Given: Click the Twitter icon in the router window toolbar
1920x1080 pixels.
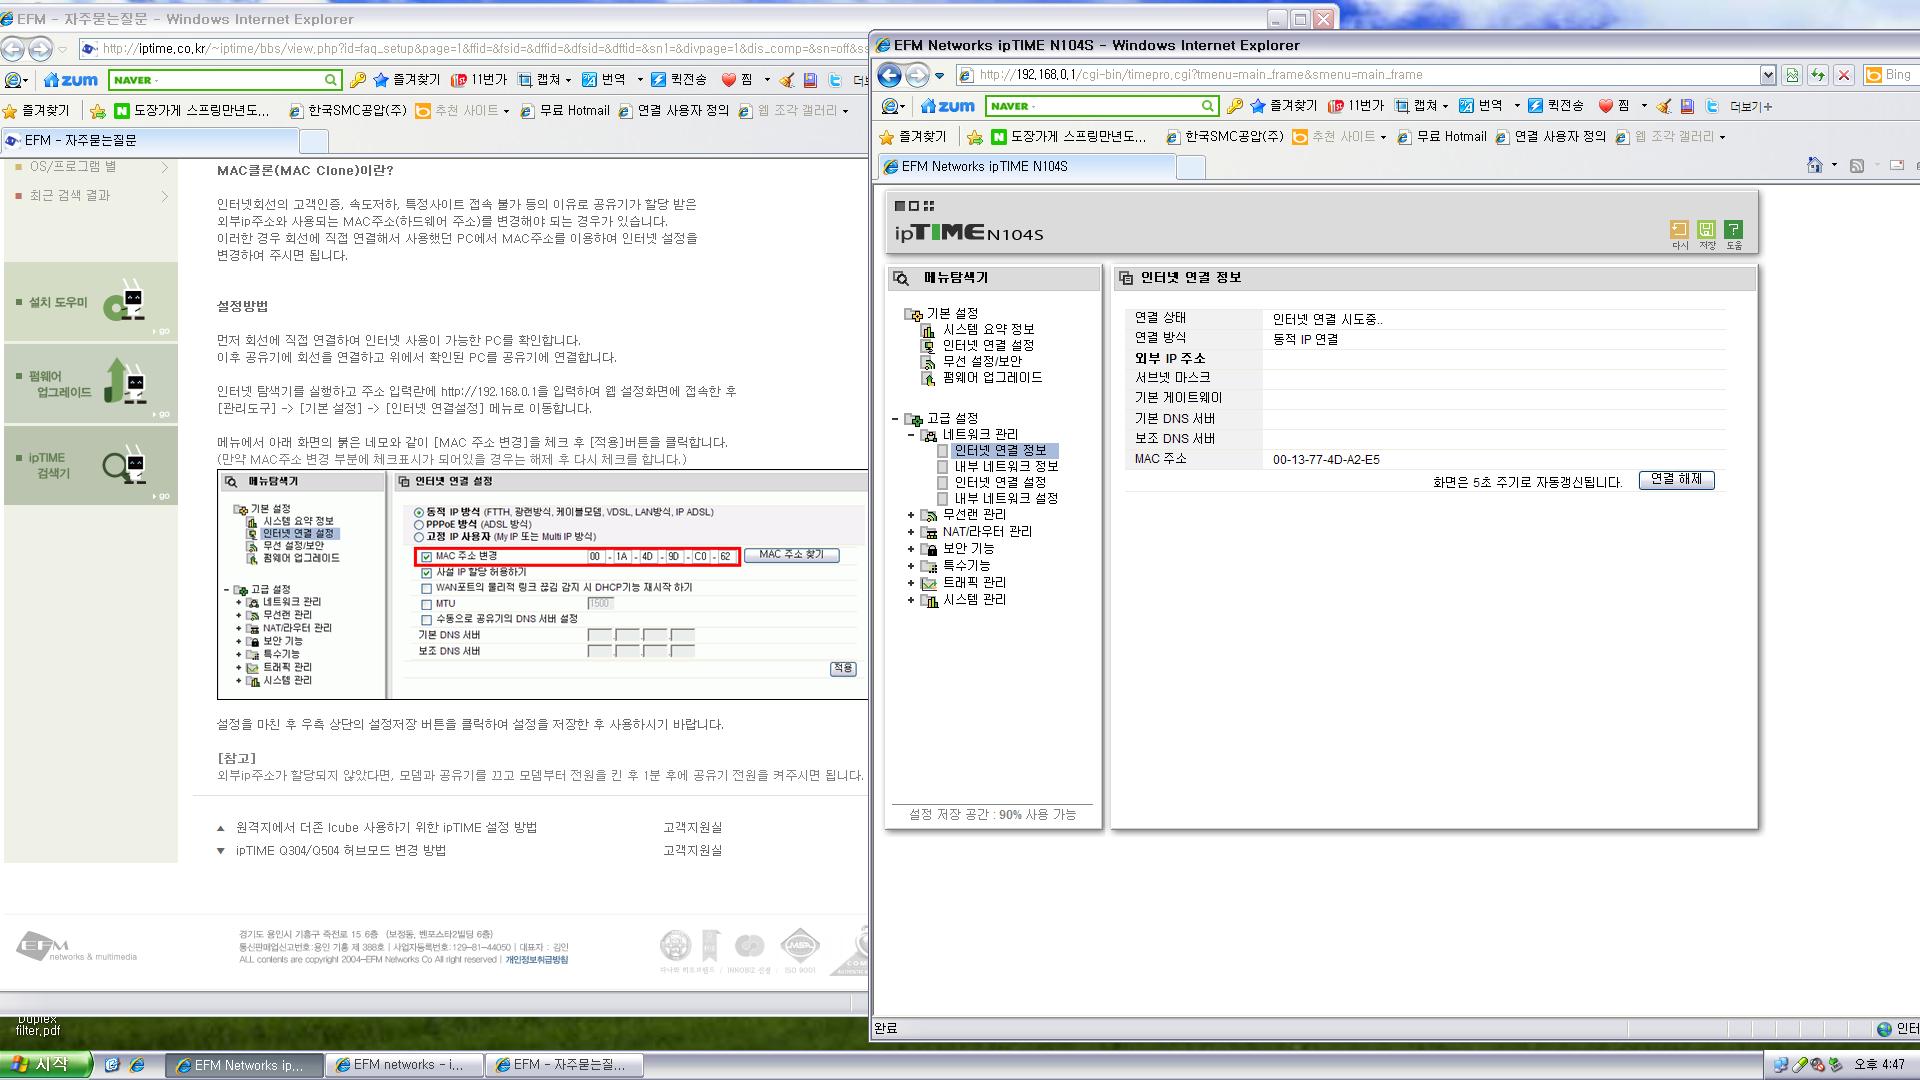Looking at the screenshot, I should click(x=1712, y=106).
